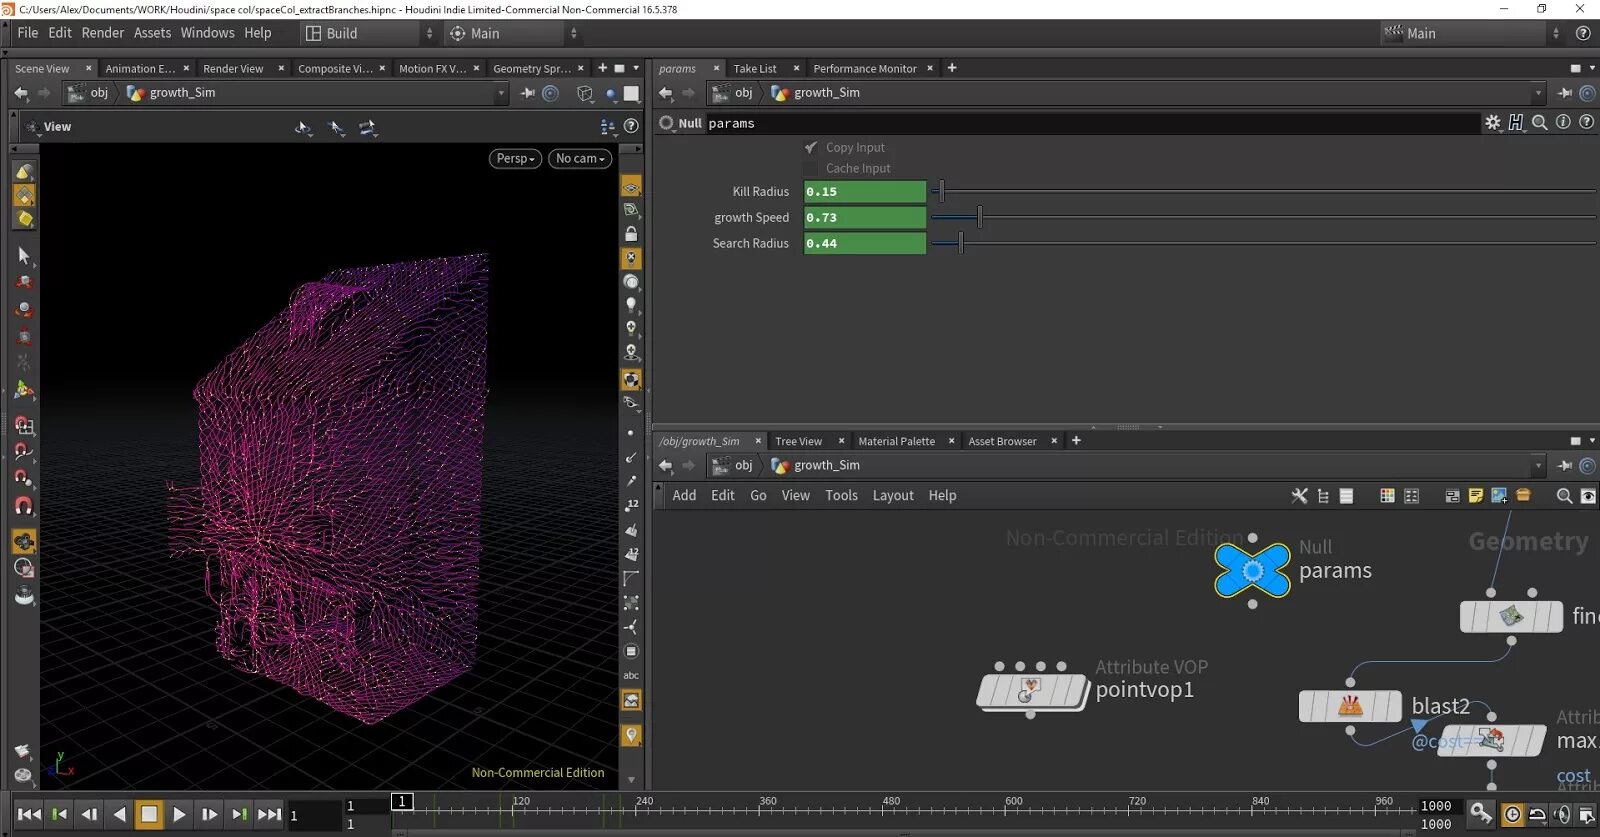Open the Persp view dropdown

[x=515, y=159]
